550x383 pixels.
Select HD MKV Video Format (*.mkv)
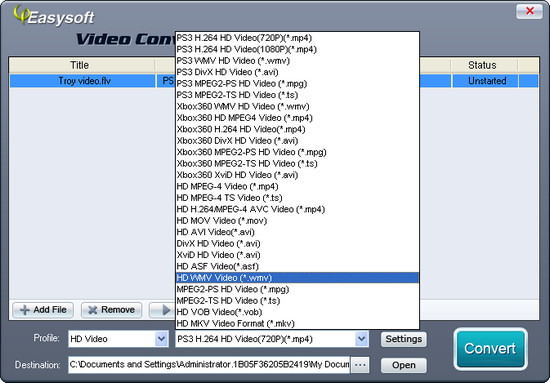coord(297,324)
